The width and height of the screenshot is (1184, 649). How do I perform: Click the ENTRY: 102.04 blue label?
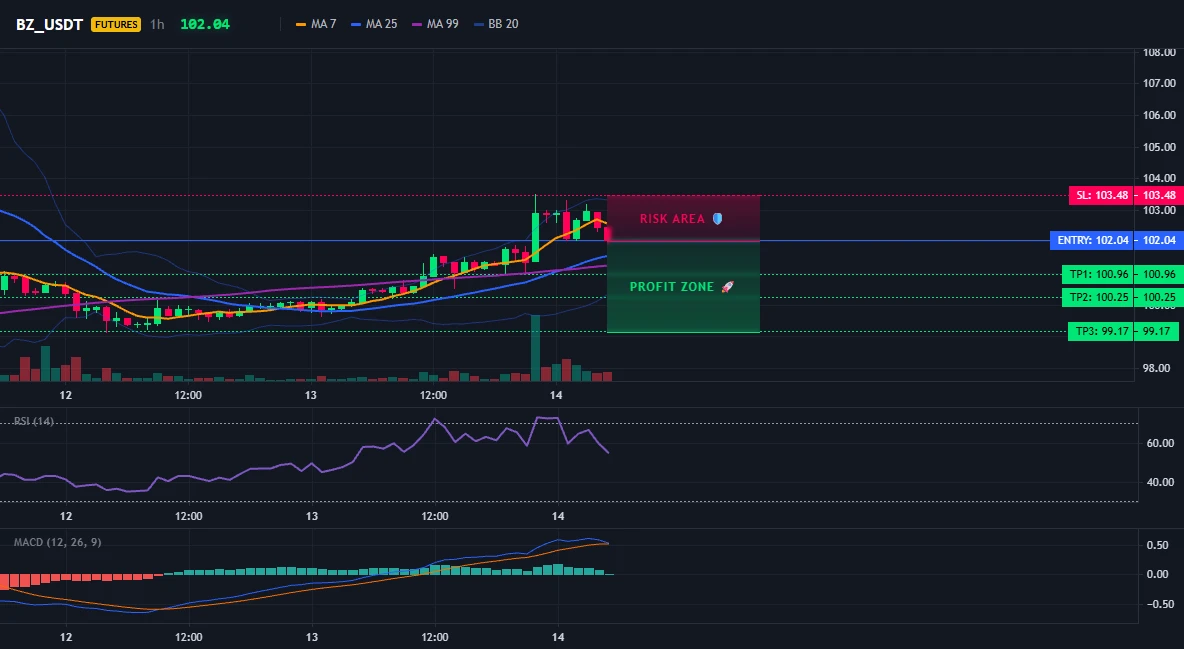click(1093, 240)
